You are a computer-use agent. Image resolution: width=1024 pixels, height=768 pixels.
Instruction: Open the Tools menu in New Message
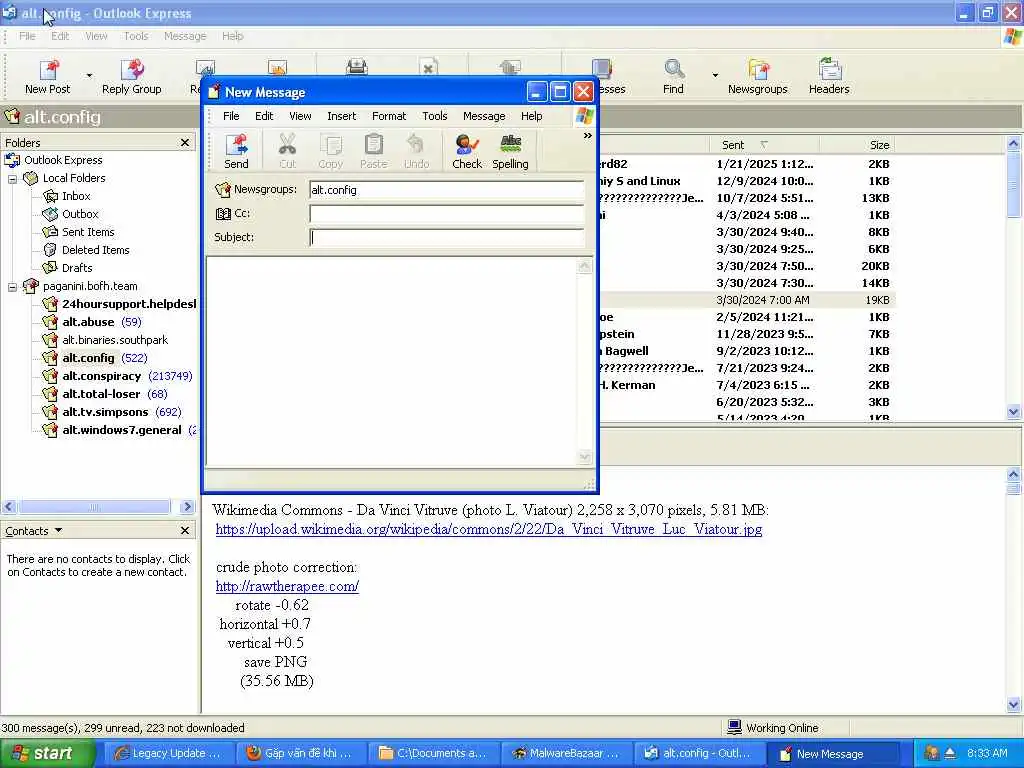coord(434,116)
